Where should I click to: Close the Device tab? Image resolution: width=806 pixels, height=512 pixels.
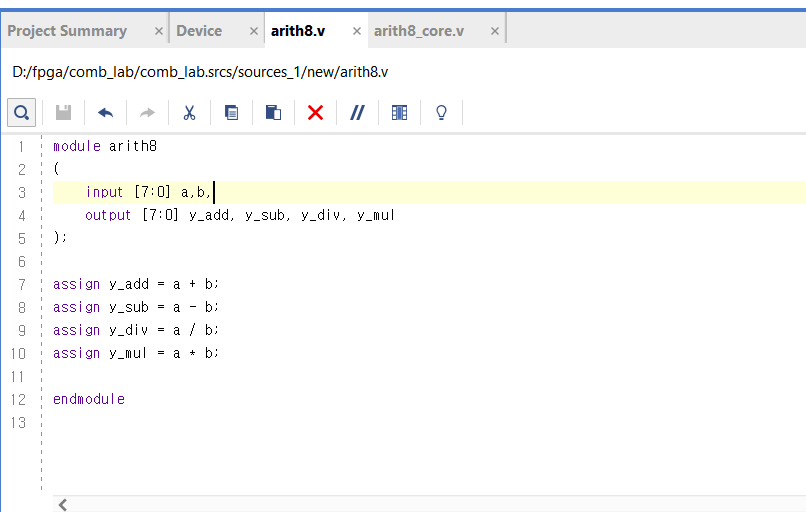pos(253,31)
